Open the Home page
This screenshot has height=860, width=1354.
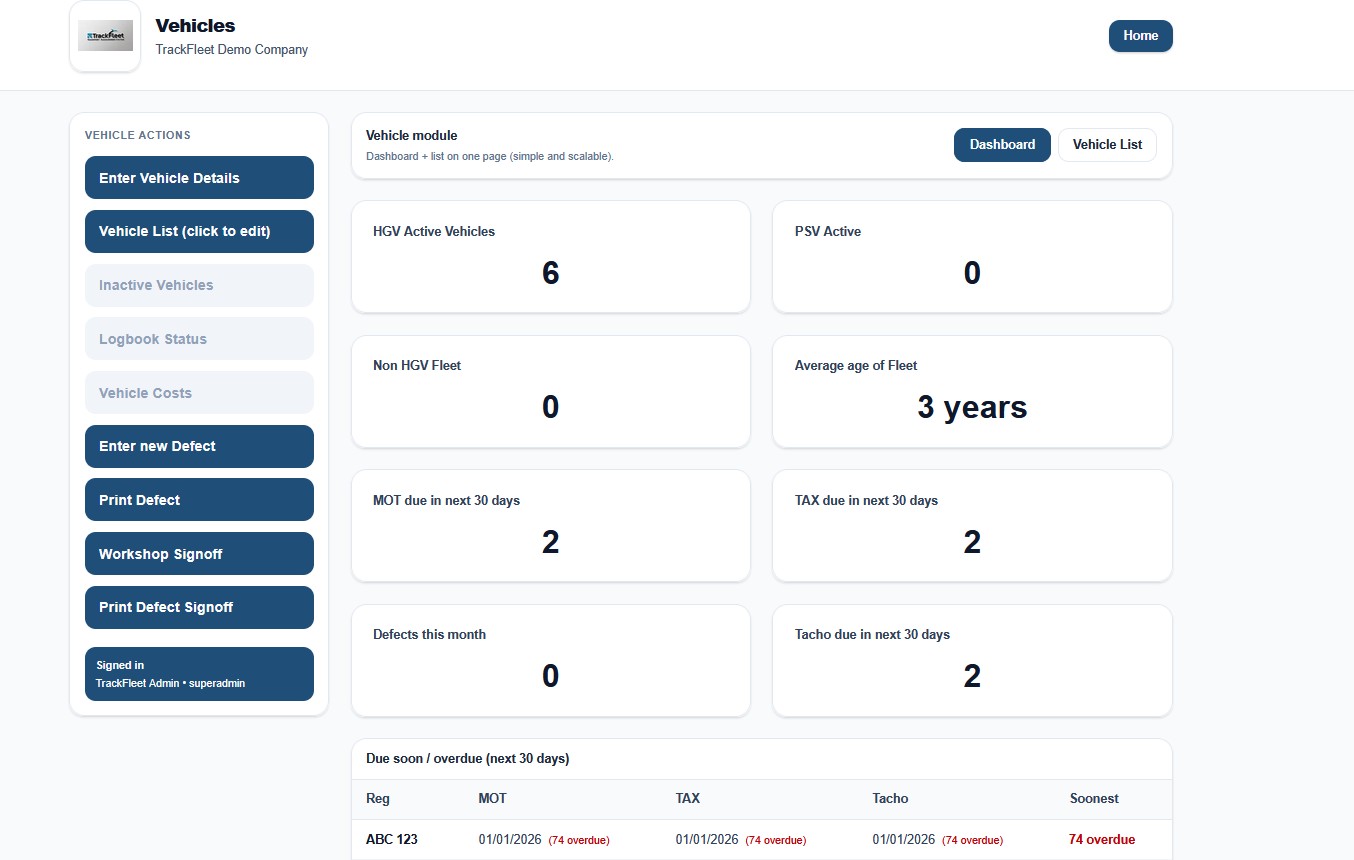coord(1140,35)
